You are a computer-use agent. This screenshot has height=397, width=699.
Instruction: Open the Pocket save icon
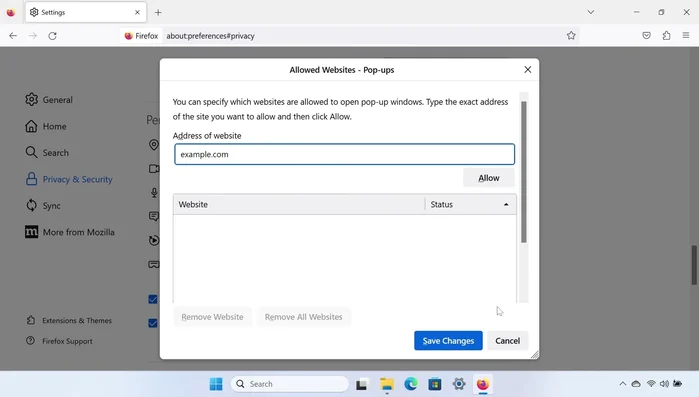[x=646, y=36]
